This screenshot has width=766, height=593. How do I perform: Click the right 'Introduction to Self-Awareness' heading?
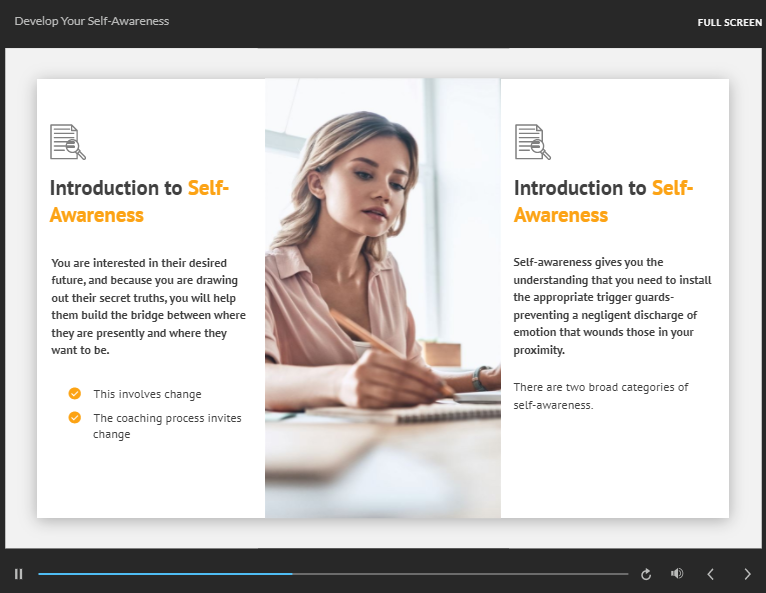(604, 201)
